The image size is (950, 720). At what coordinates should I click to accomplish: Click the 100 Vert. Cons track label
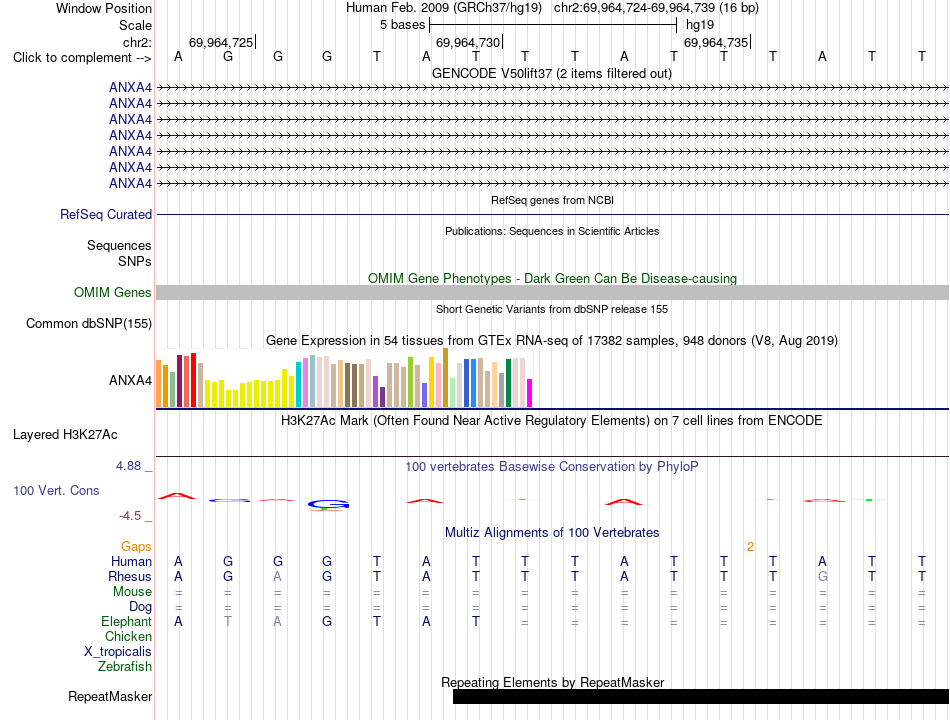(x=56, y=490)
